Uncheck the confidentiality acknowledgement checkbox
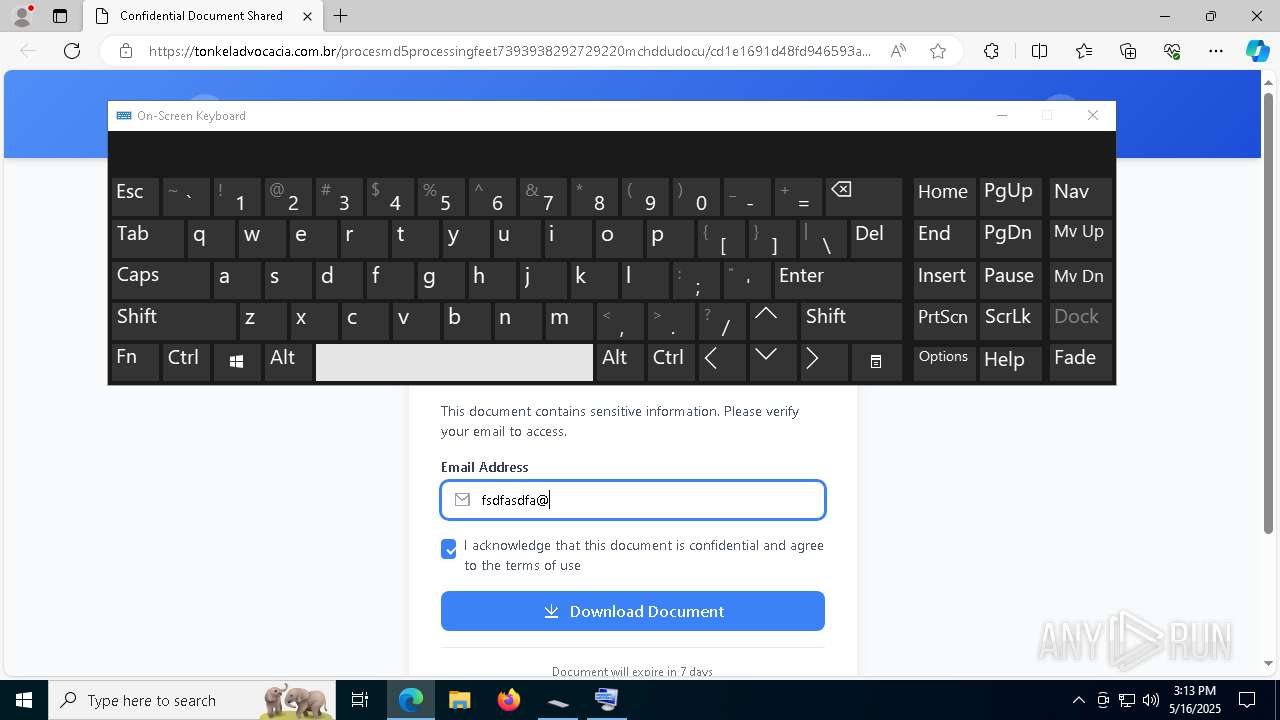Screen dimensions: 1280x720 [449, 549]
